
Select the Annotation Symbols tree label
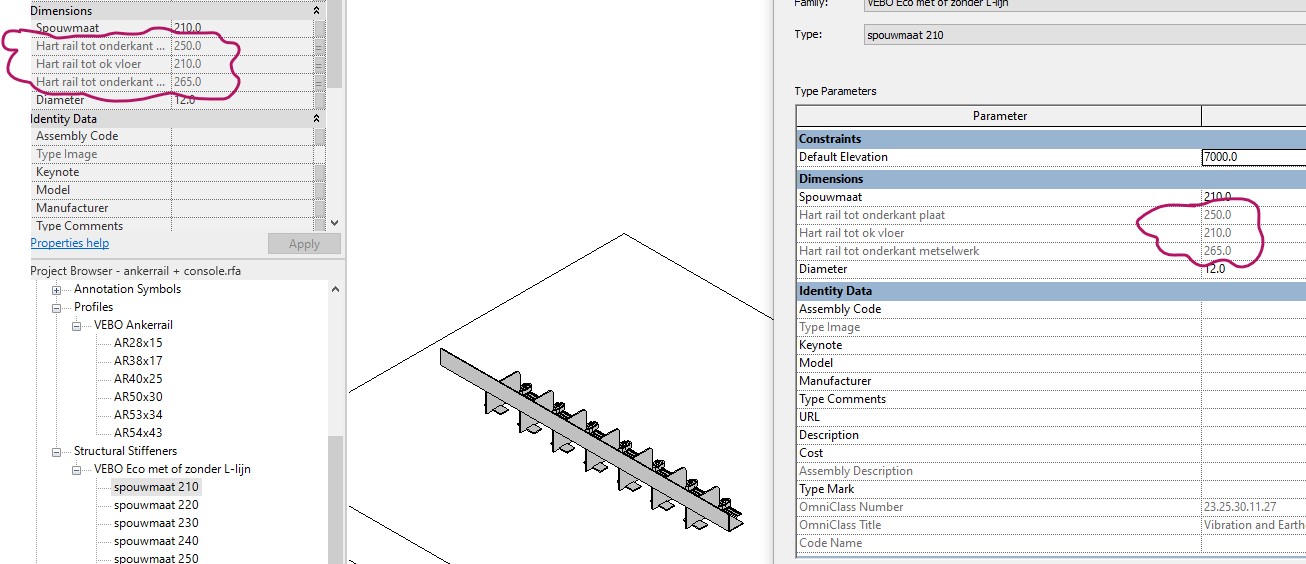128,289
